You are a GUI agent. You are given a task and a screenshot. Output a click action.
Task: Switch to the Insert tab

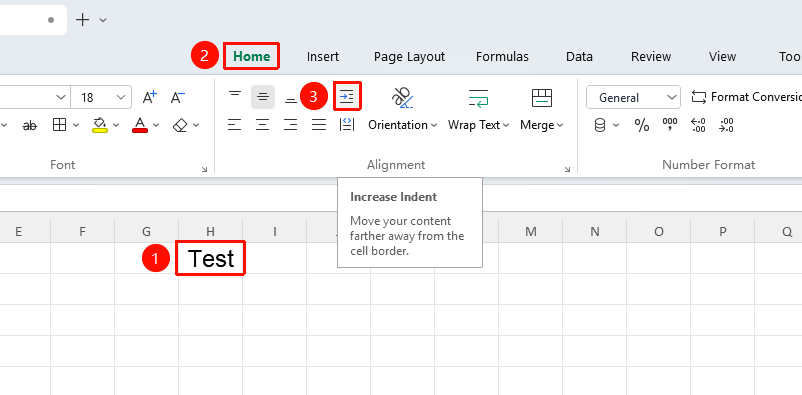[x=323, y=57]
